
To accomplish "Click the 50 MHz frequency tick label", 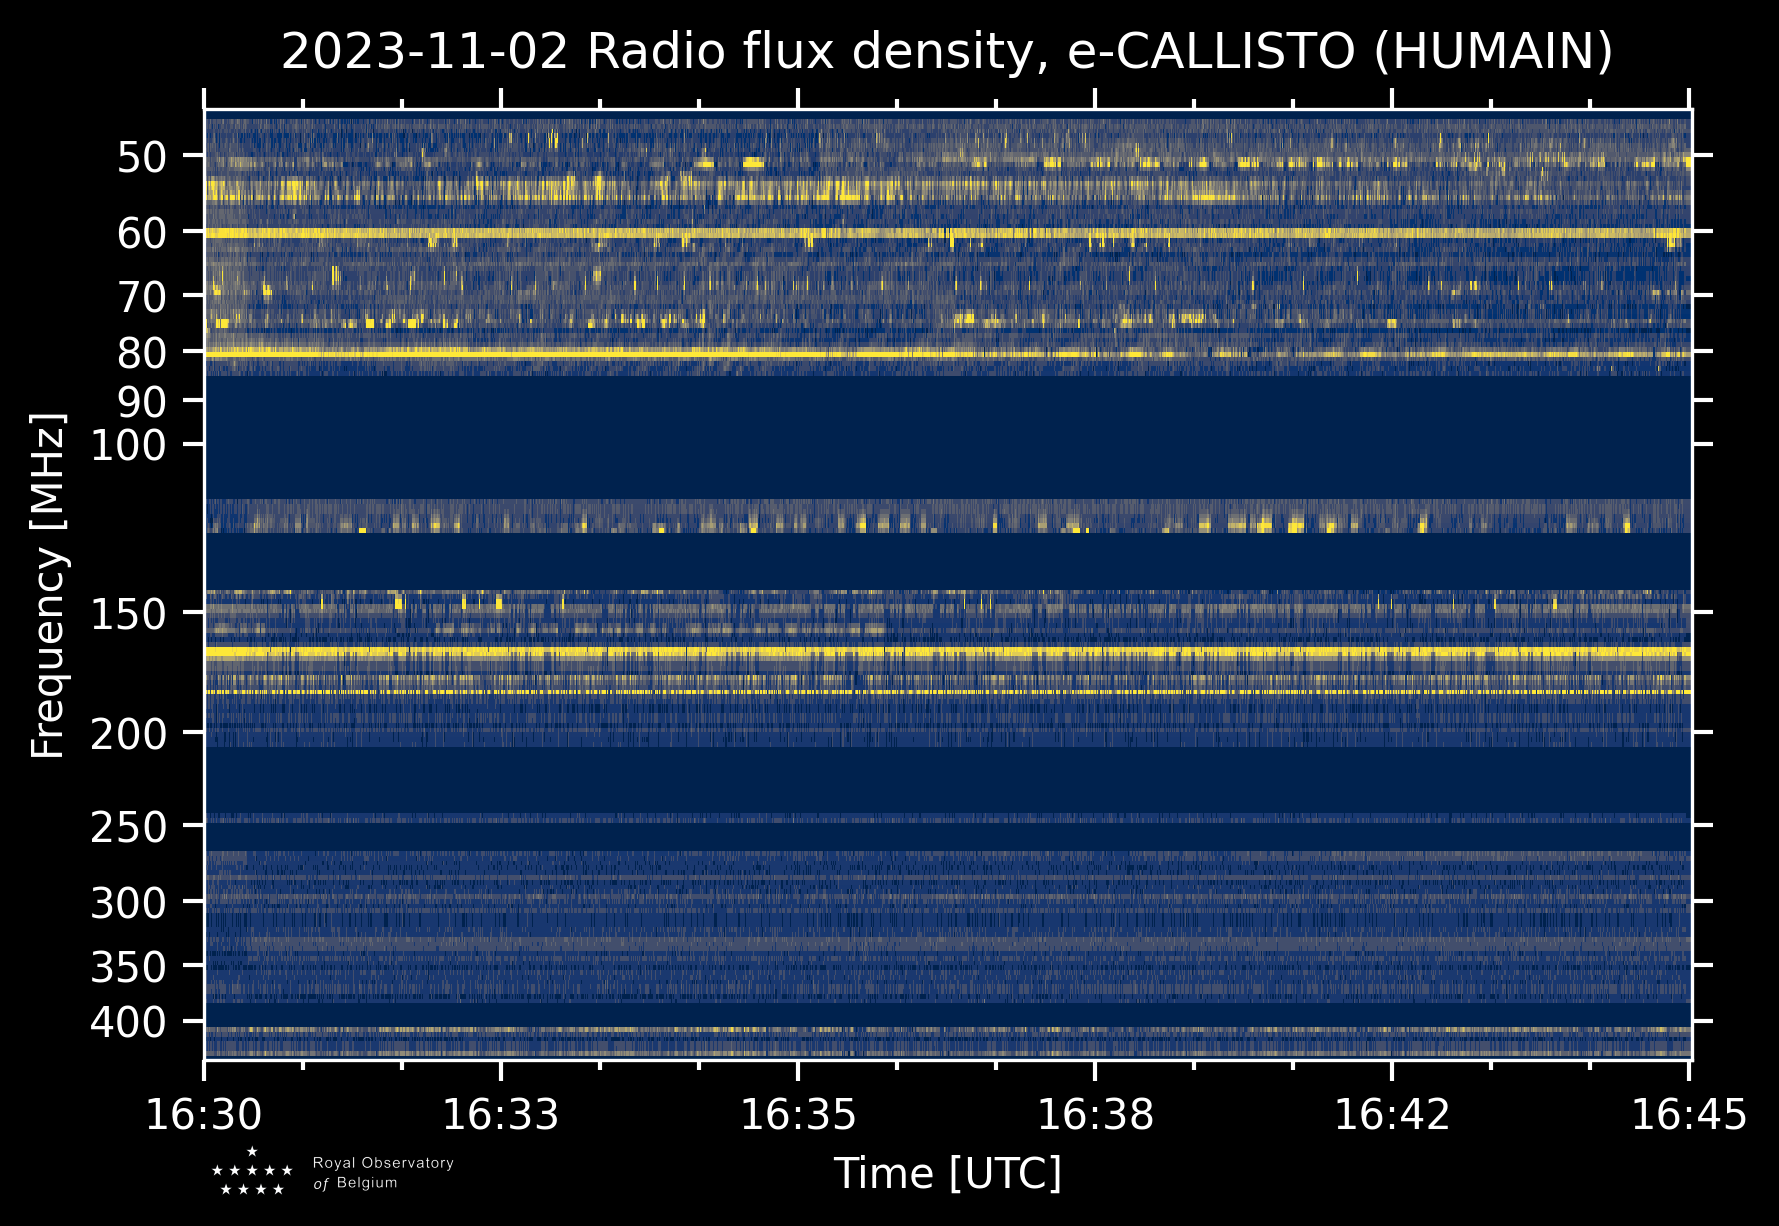I will click(142, 157).
